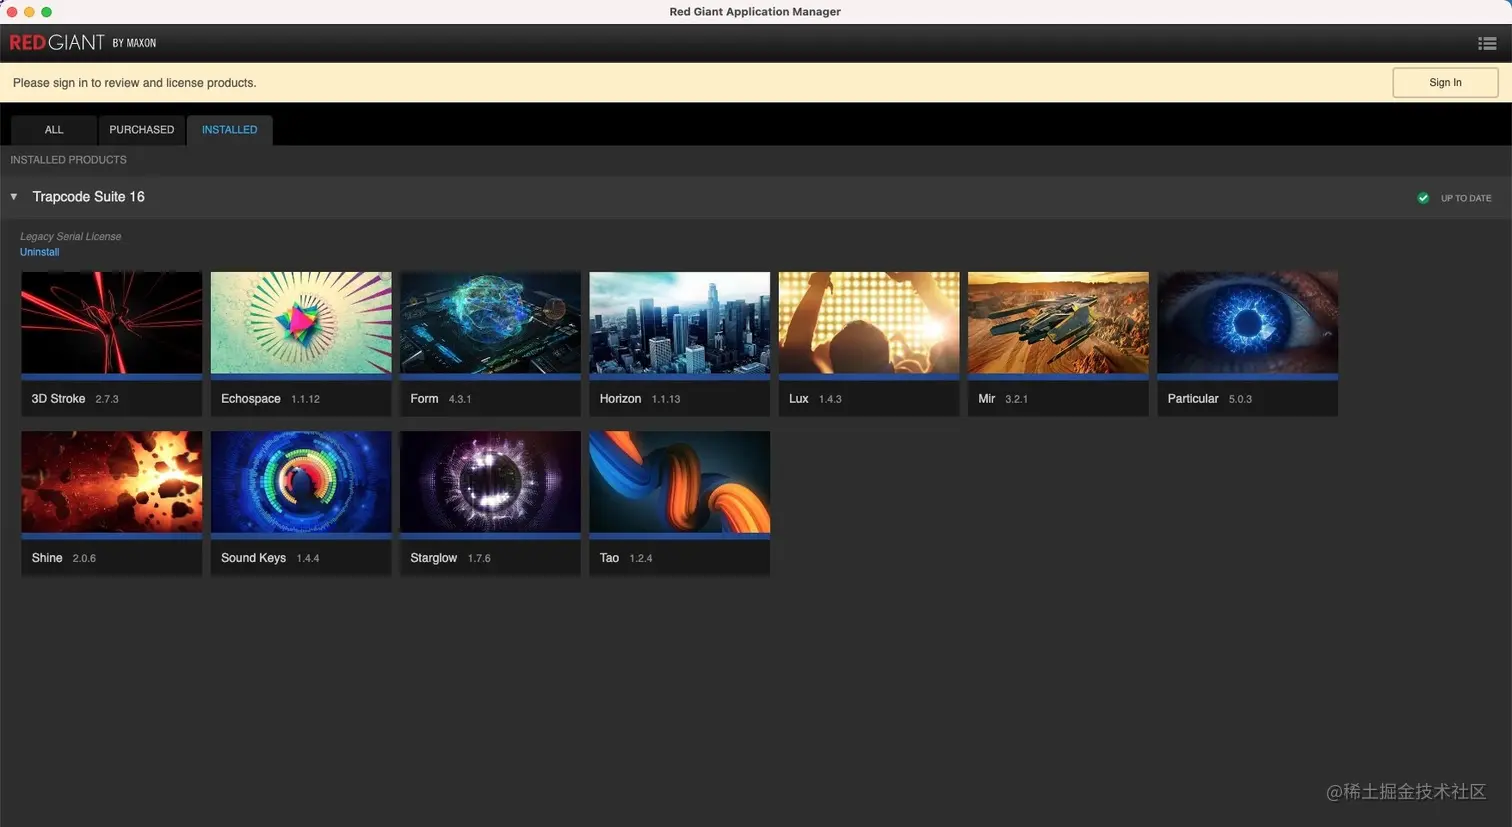
Task: Click the Tao version 1.2.4 text
Action: 641,558
